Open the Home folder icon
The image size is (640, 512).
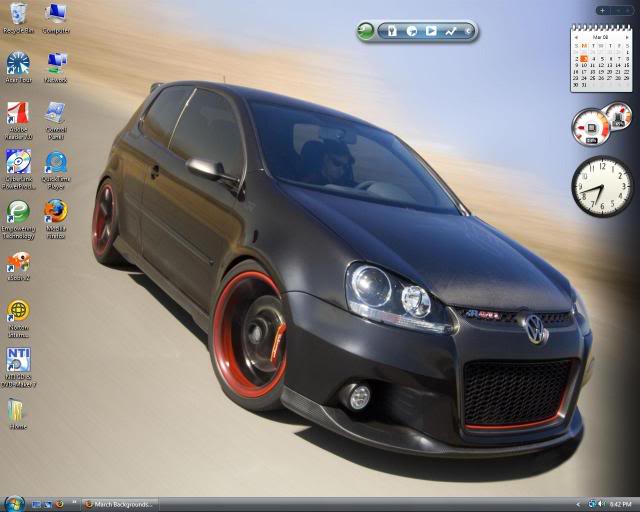(x=18, y=414)
